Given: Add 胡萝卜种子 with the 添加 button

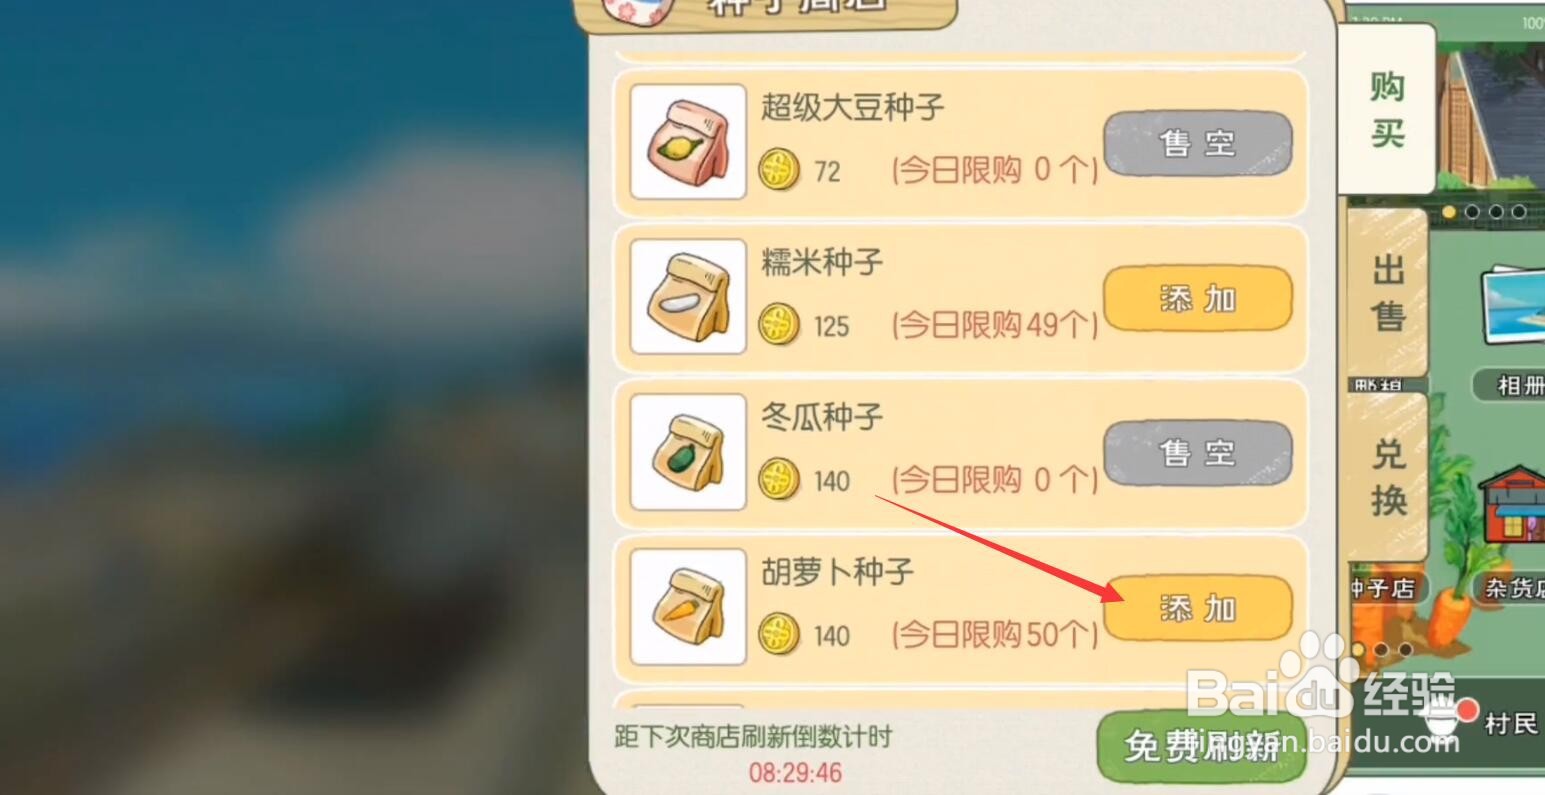Looking at the screenshot, I should (x=1198, y=608).
